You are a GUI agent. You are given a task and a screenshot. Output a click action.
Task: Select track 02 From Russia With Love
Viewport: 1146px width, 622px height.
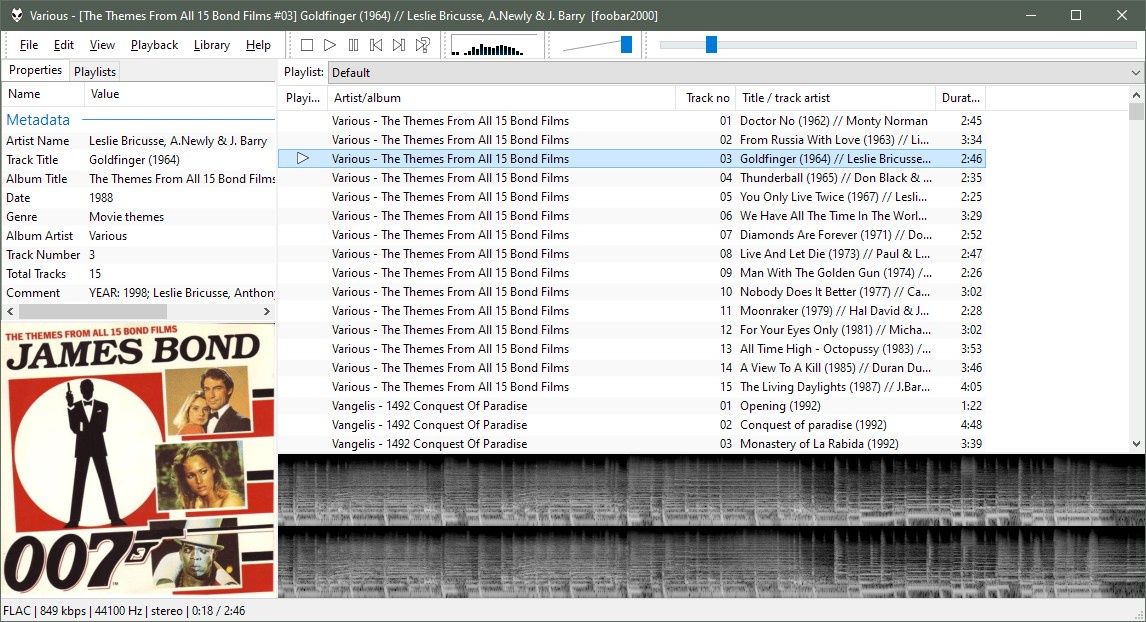click(631, 140)
